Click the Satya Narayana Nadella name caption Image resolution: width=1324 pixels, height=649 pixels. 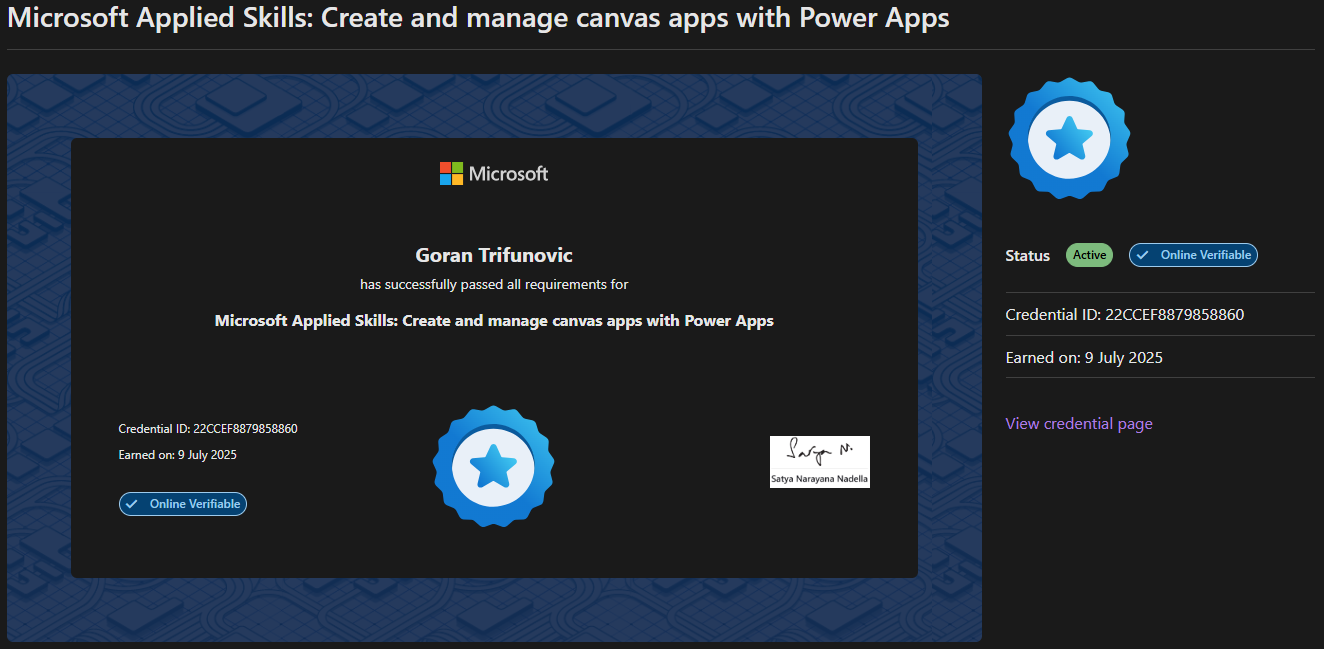(819, 479)
